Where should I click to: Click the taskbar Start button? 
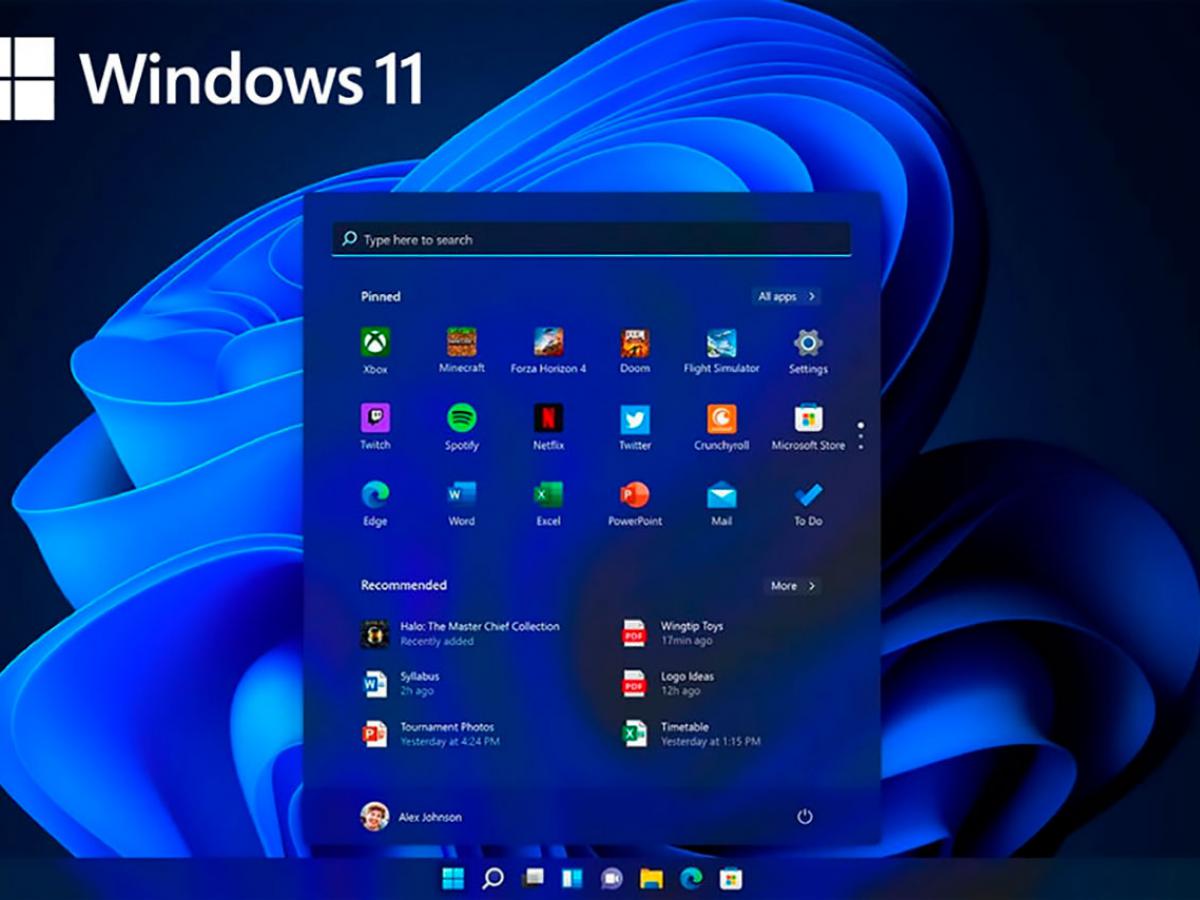(x=453, y=879)
